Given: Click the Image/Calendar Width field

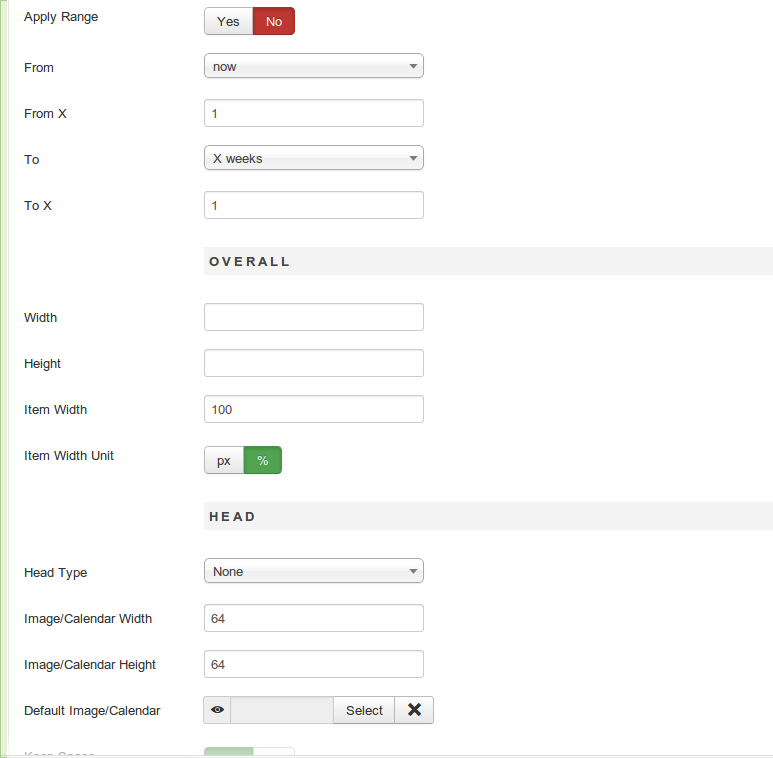Looking at the screenshot, I should (x=314, y=618).
